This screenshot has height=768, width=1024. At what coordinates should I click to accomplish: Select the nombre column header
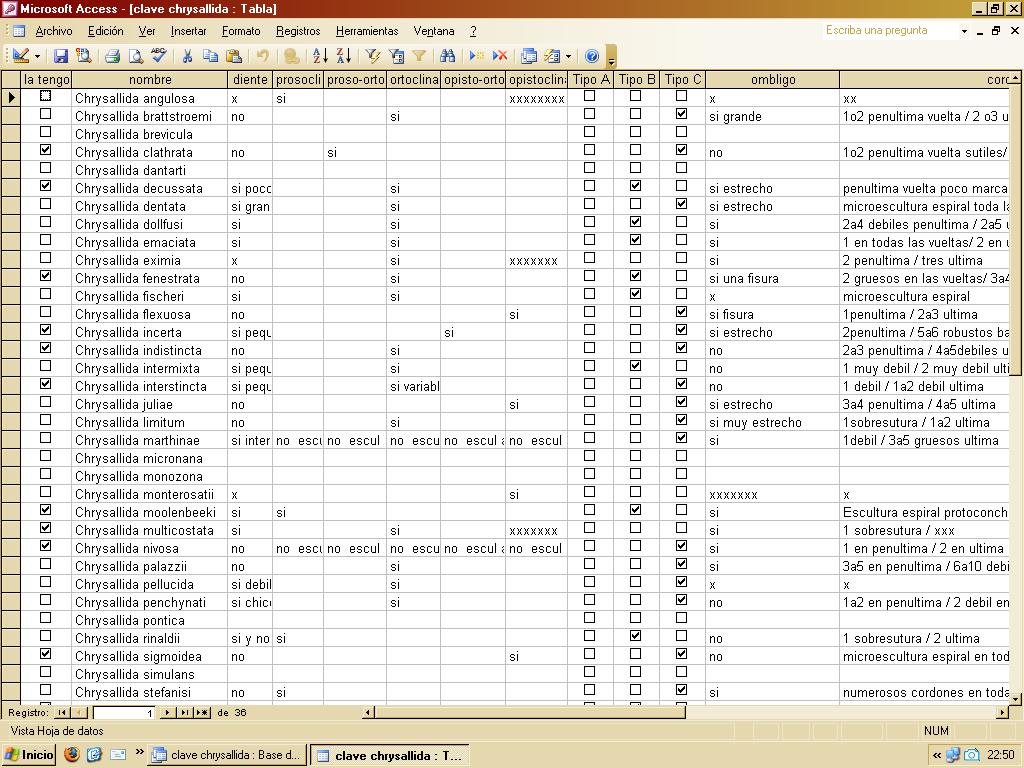(150, 80)
